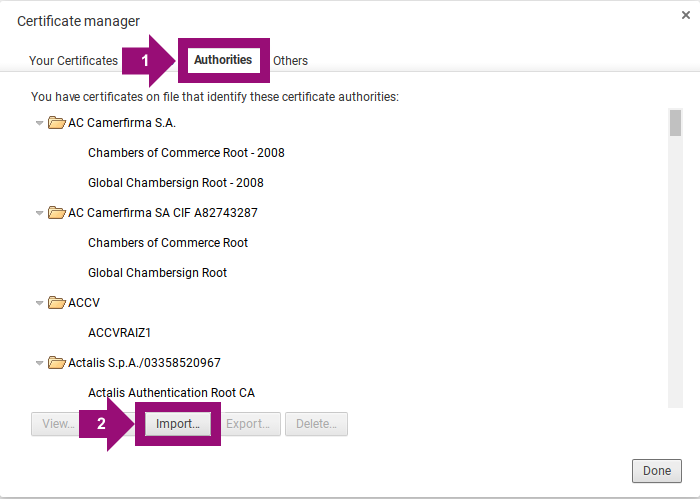Switch to the Authorities tab
The image size is (700, 499).
point(223,60)
